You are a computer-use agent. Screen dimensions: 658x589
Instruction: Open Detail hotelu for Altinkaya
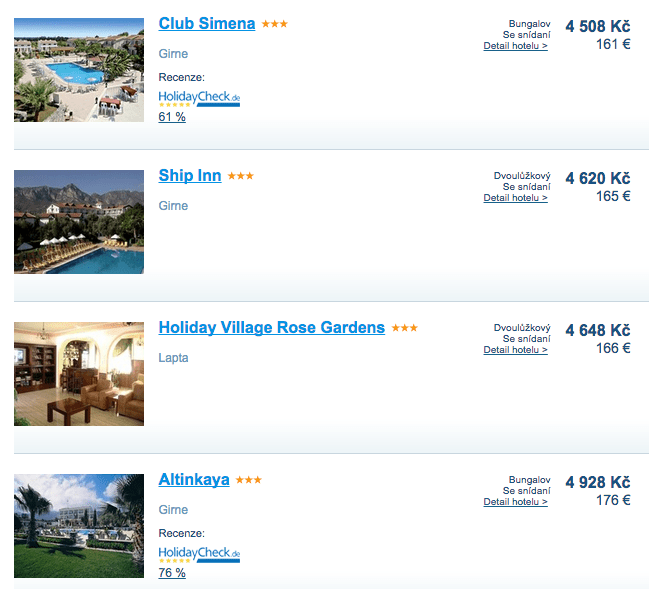point(515,502)
